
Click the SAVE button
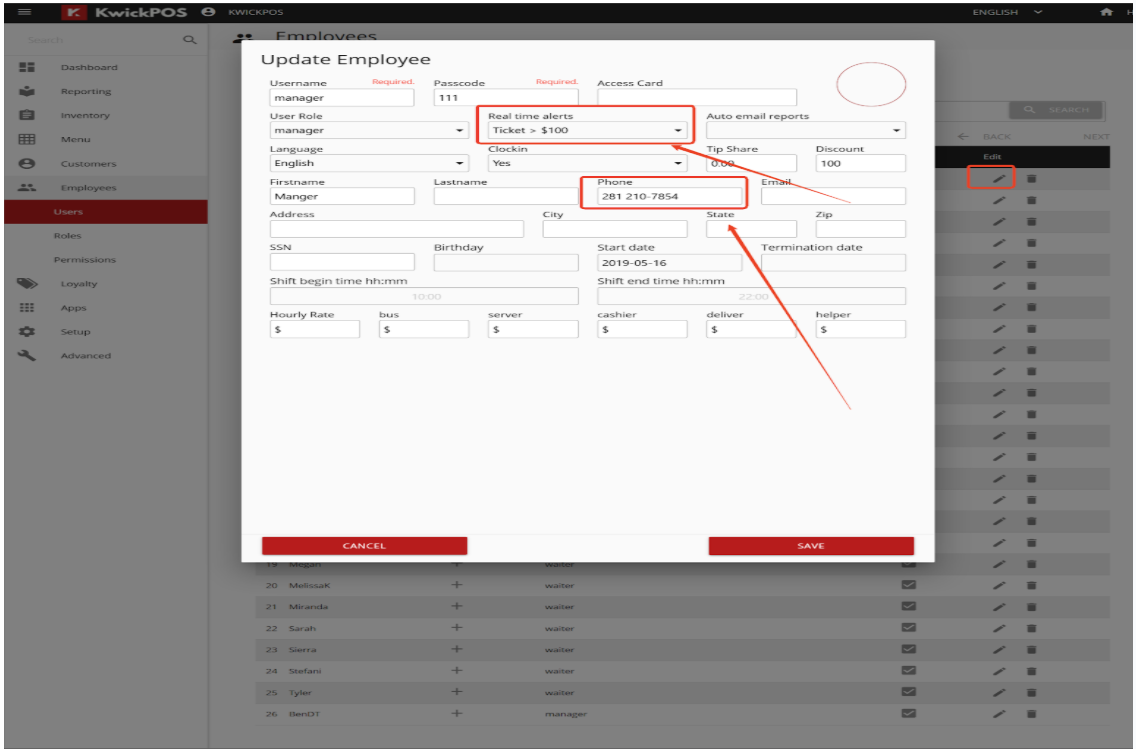[811, 545]
